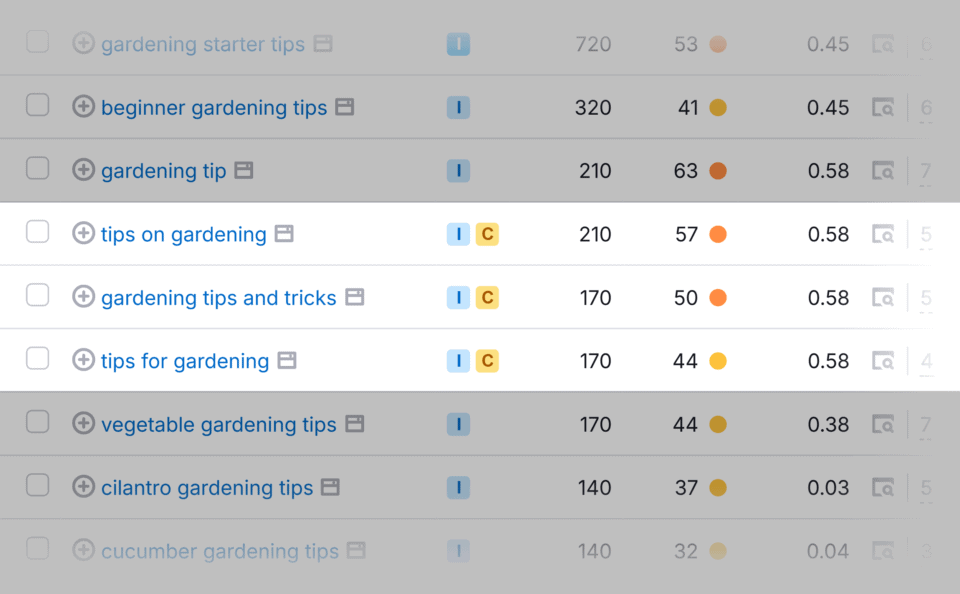
Task: Open SERP analysis icon in tips for gardening row
Action: [883, 361]
